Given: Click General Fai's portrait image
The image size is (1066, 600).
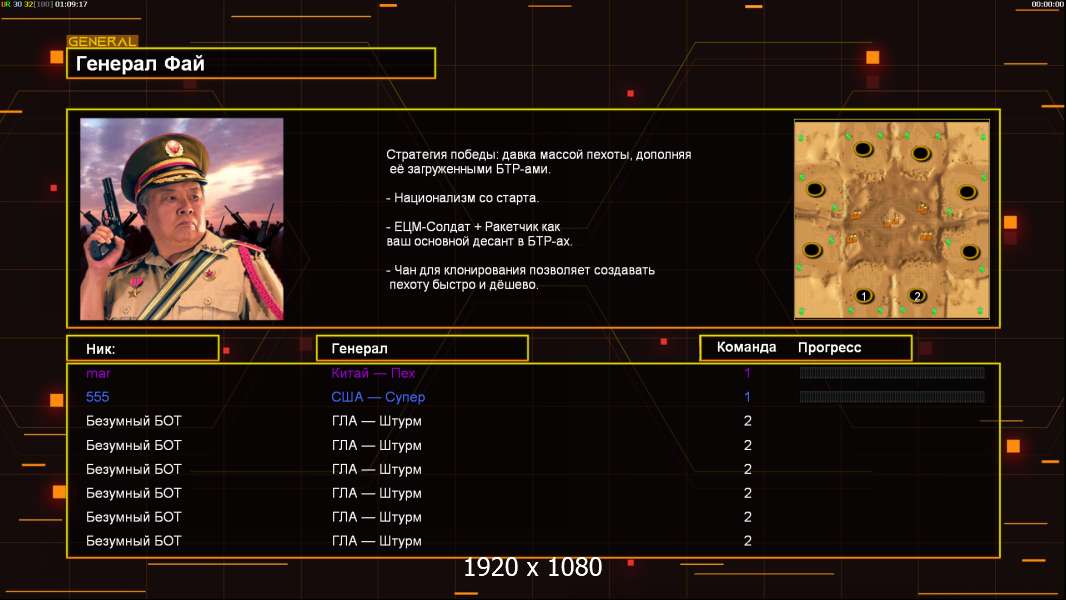Looking at the screenshot, I should click(182, 219).
